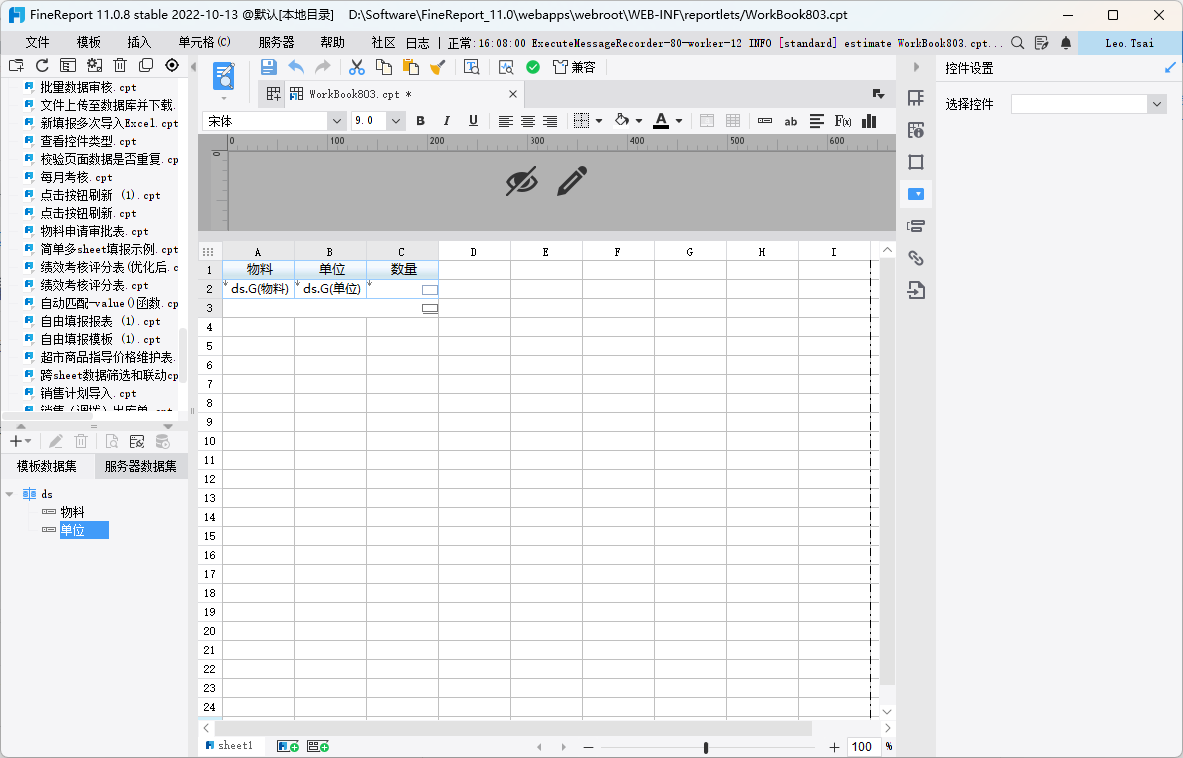The height and width of the screenshot is (758, 1183).
Task: Click the zoom slider handle
Action: (x=705, y=747)
